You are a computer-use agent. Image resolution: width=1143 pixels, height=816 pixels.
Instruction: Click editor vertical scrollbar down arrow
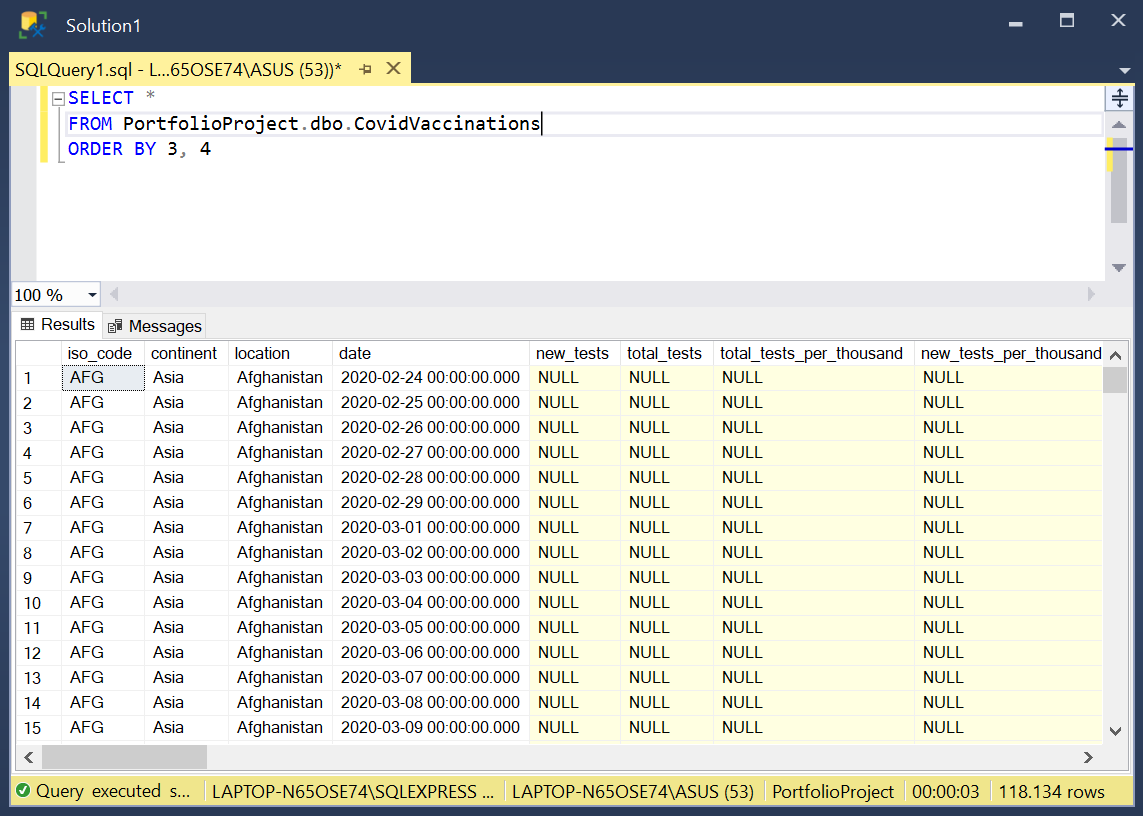pyautogui.click(x=1119, y=268)
